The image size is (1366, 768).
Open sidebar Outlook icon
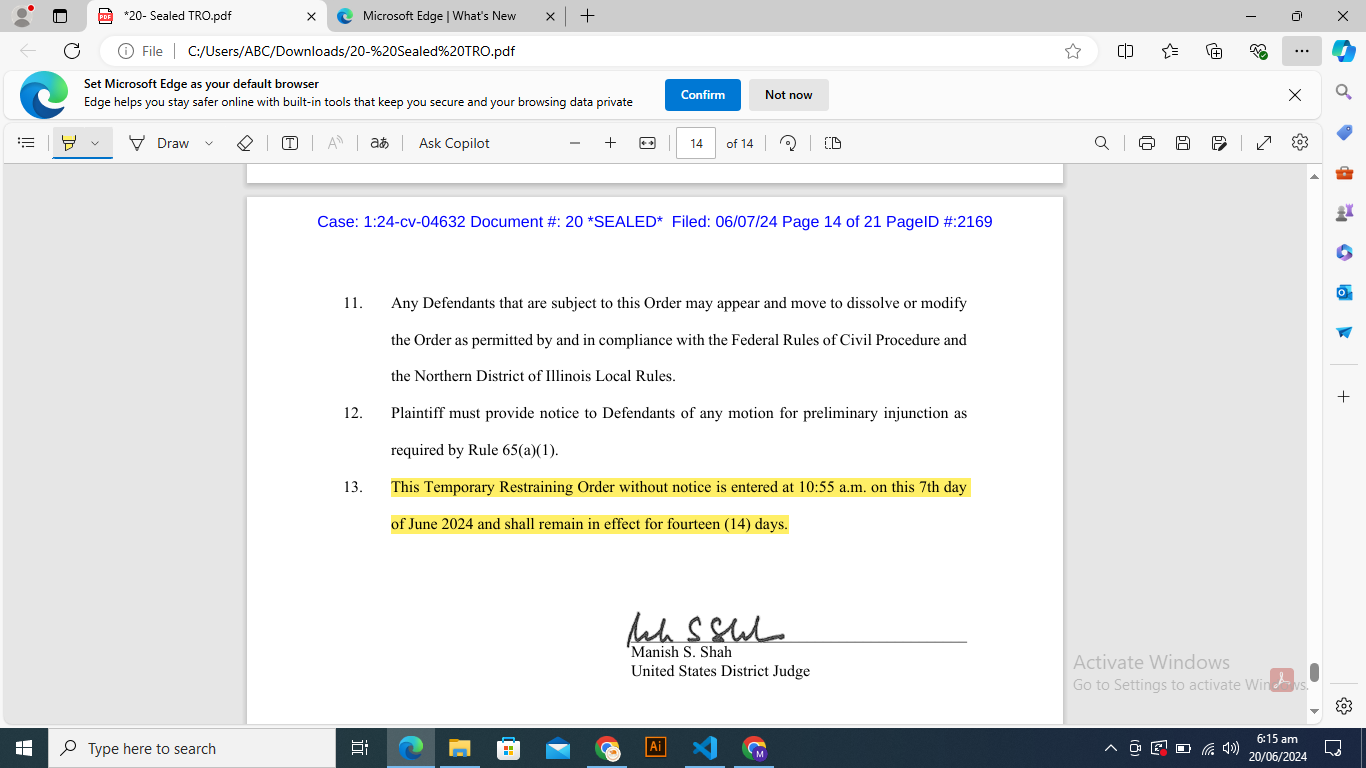click(1344, 292)
